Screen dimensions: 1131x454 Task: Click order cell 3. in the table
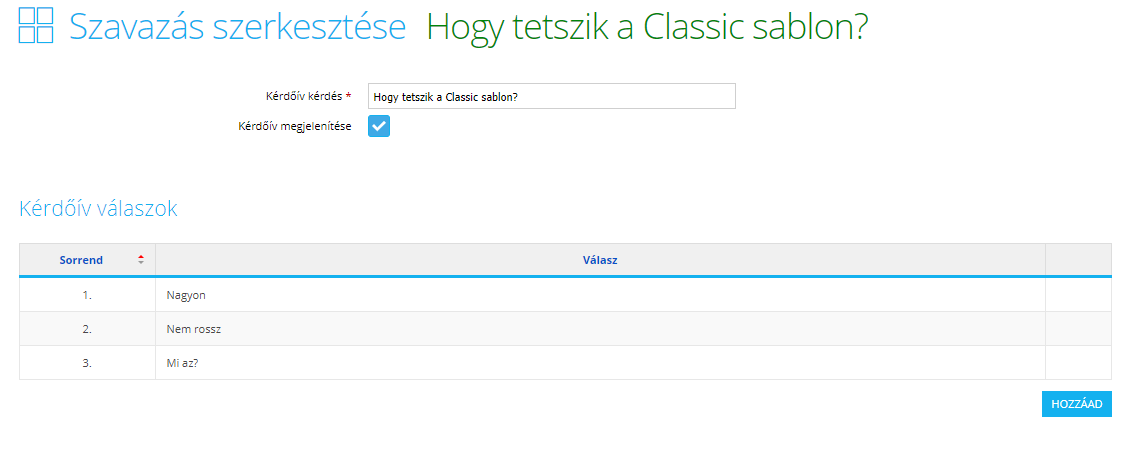click(87, 363)
